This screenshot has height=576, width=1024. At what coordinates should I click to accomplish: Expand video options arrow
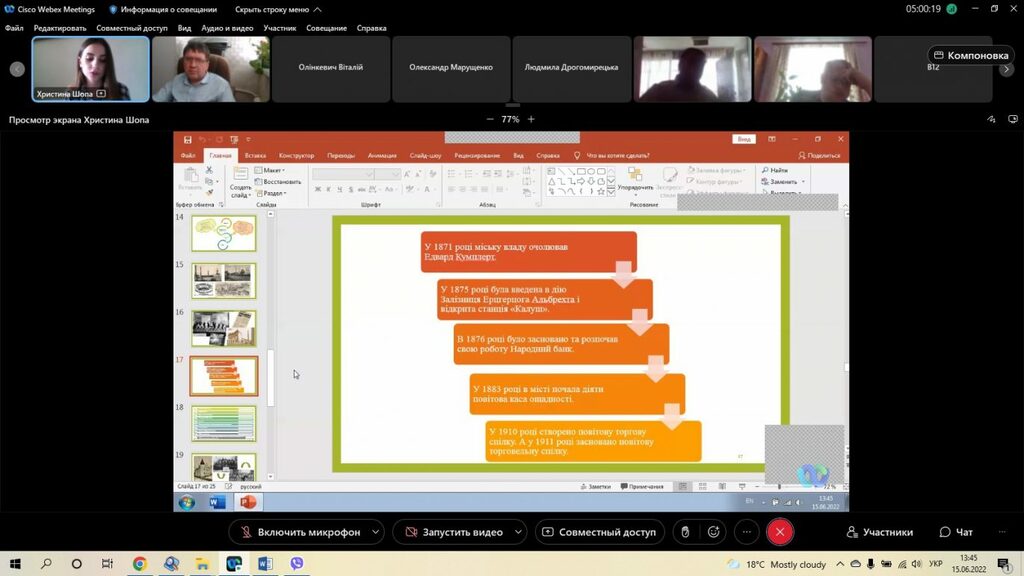(517, 532)
